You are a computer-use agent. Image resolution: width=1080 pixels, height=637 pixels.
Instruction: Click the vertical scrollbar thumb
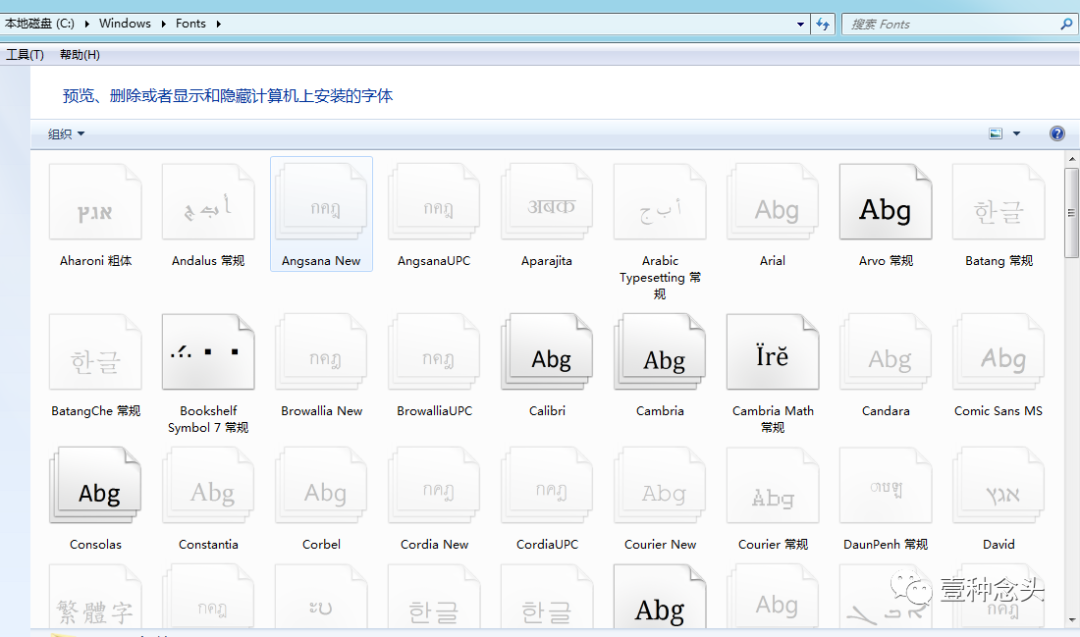click(1072, 213)
